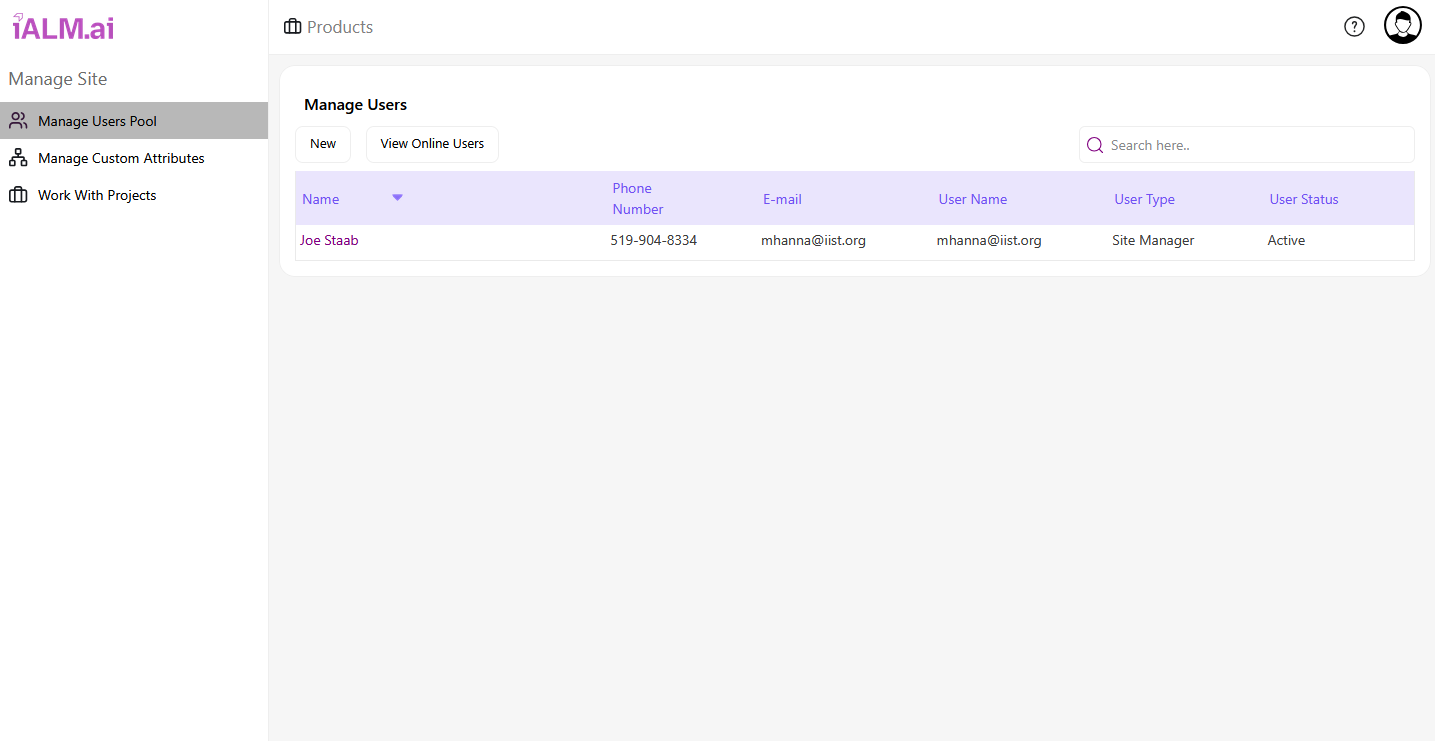Click the New button

coord(322,144)
